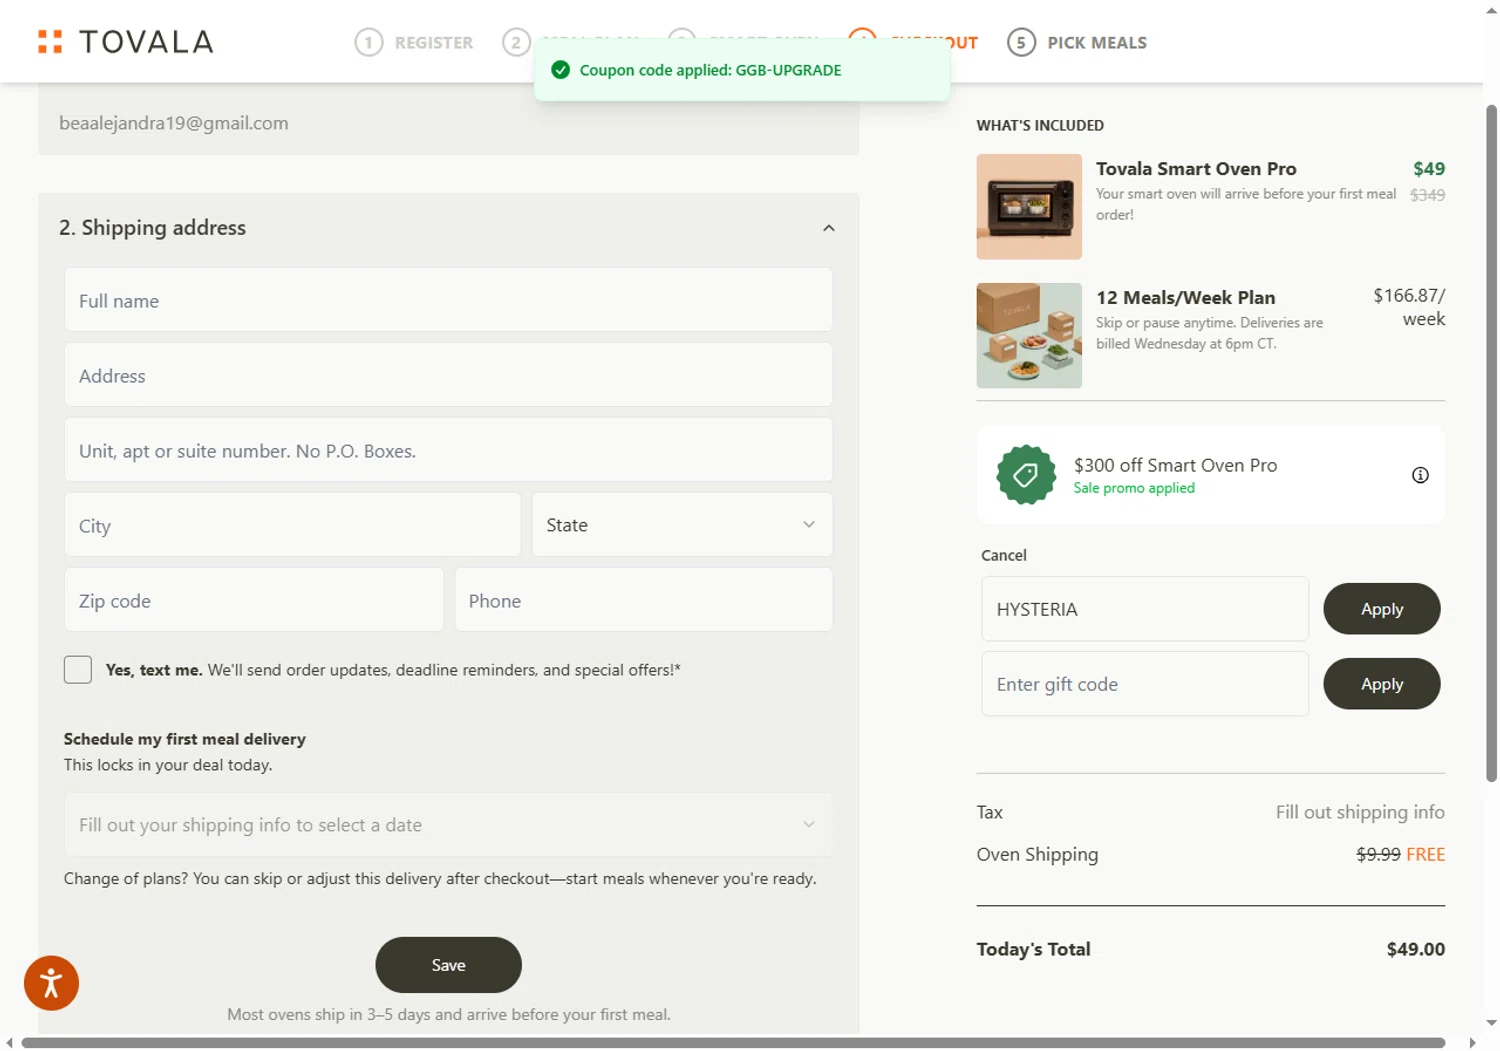Open the State dropdown
This screenshot has width=1500, height=1051.
[682, 524]
